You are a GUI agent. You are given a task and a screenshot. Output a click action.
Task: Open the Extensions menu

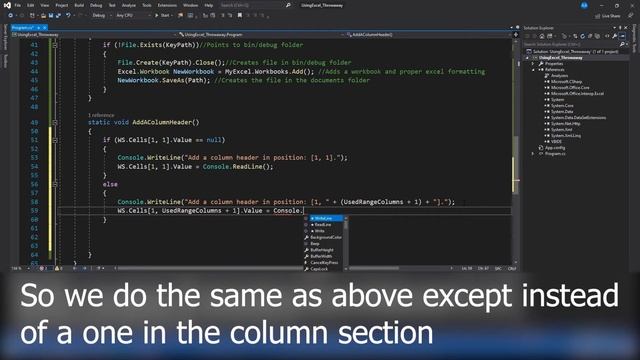(167, 5)
